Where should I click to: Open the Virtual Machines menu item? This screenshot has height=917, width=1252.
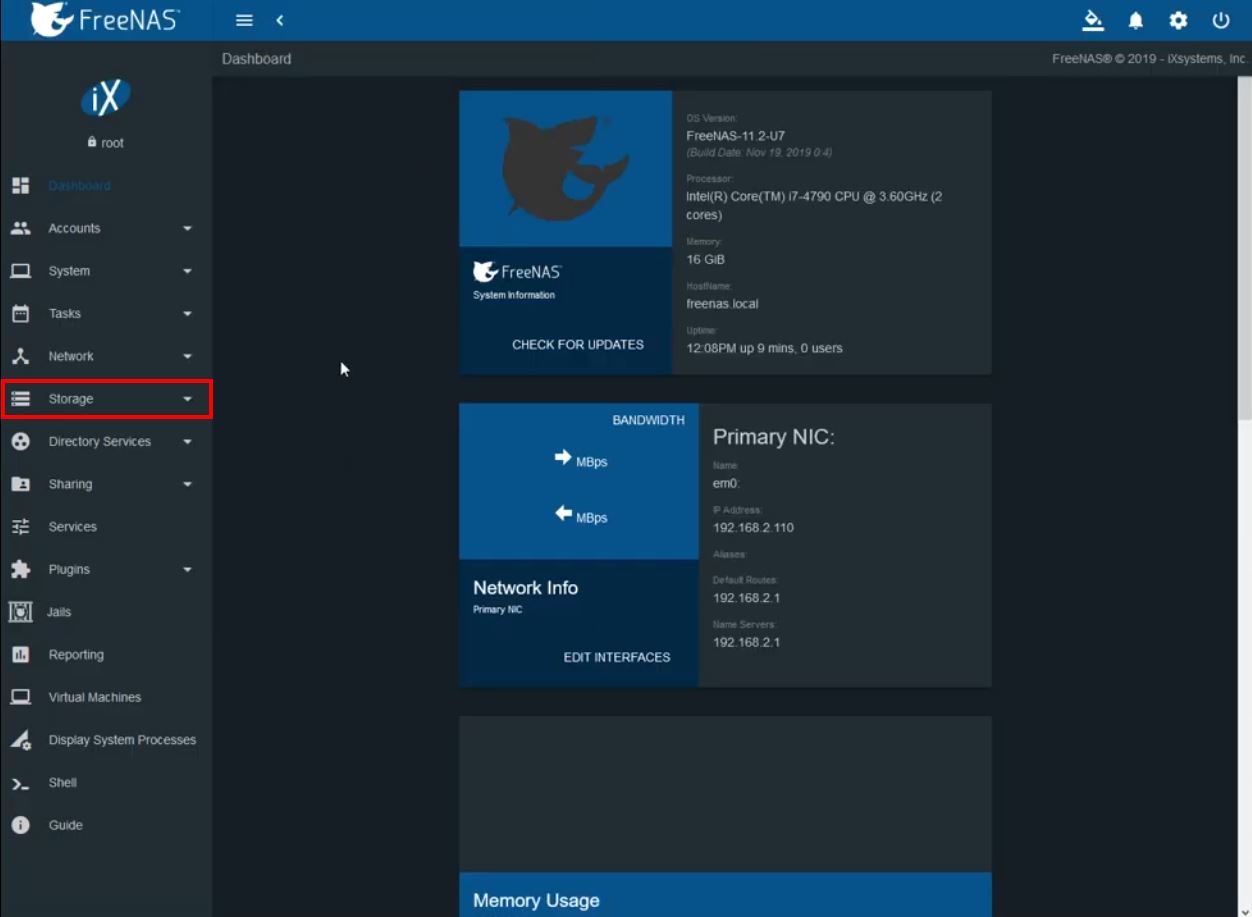tap(106, 697)
